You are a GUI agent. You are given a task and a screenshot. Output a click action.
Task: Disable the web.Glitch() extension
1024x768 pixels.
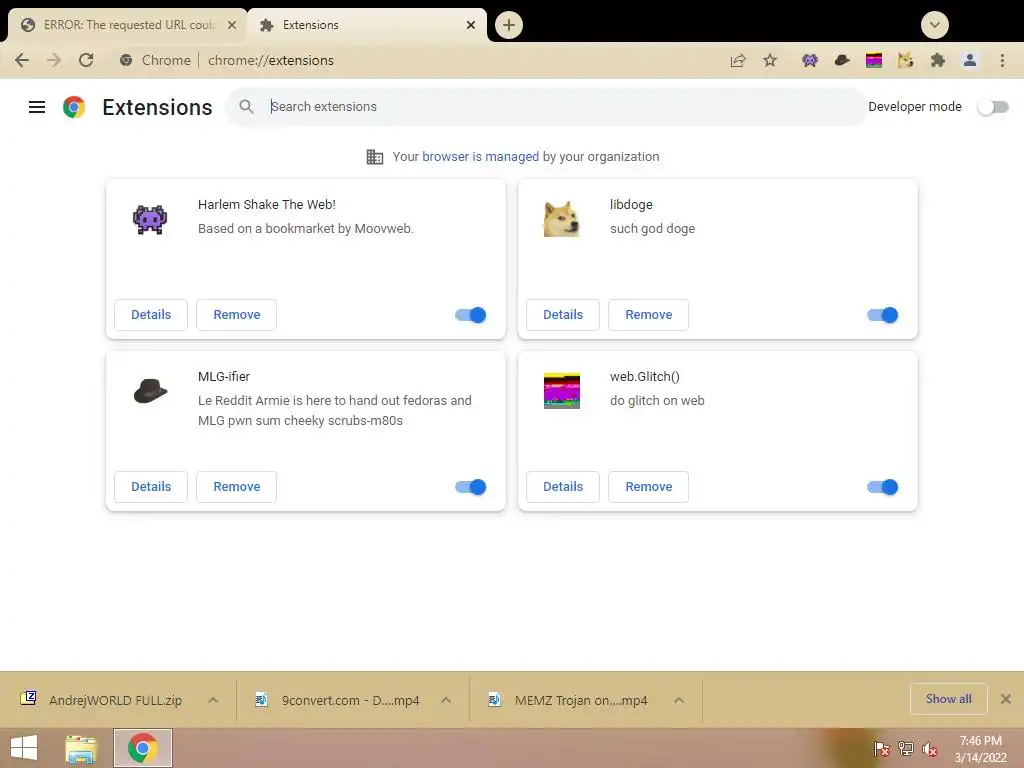pyautogui.click(x=883, y=487)
